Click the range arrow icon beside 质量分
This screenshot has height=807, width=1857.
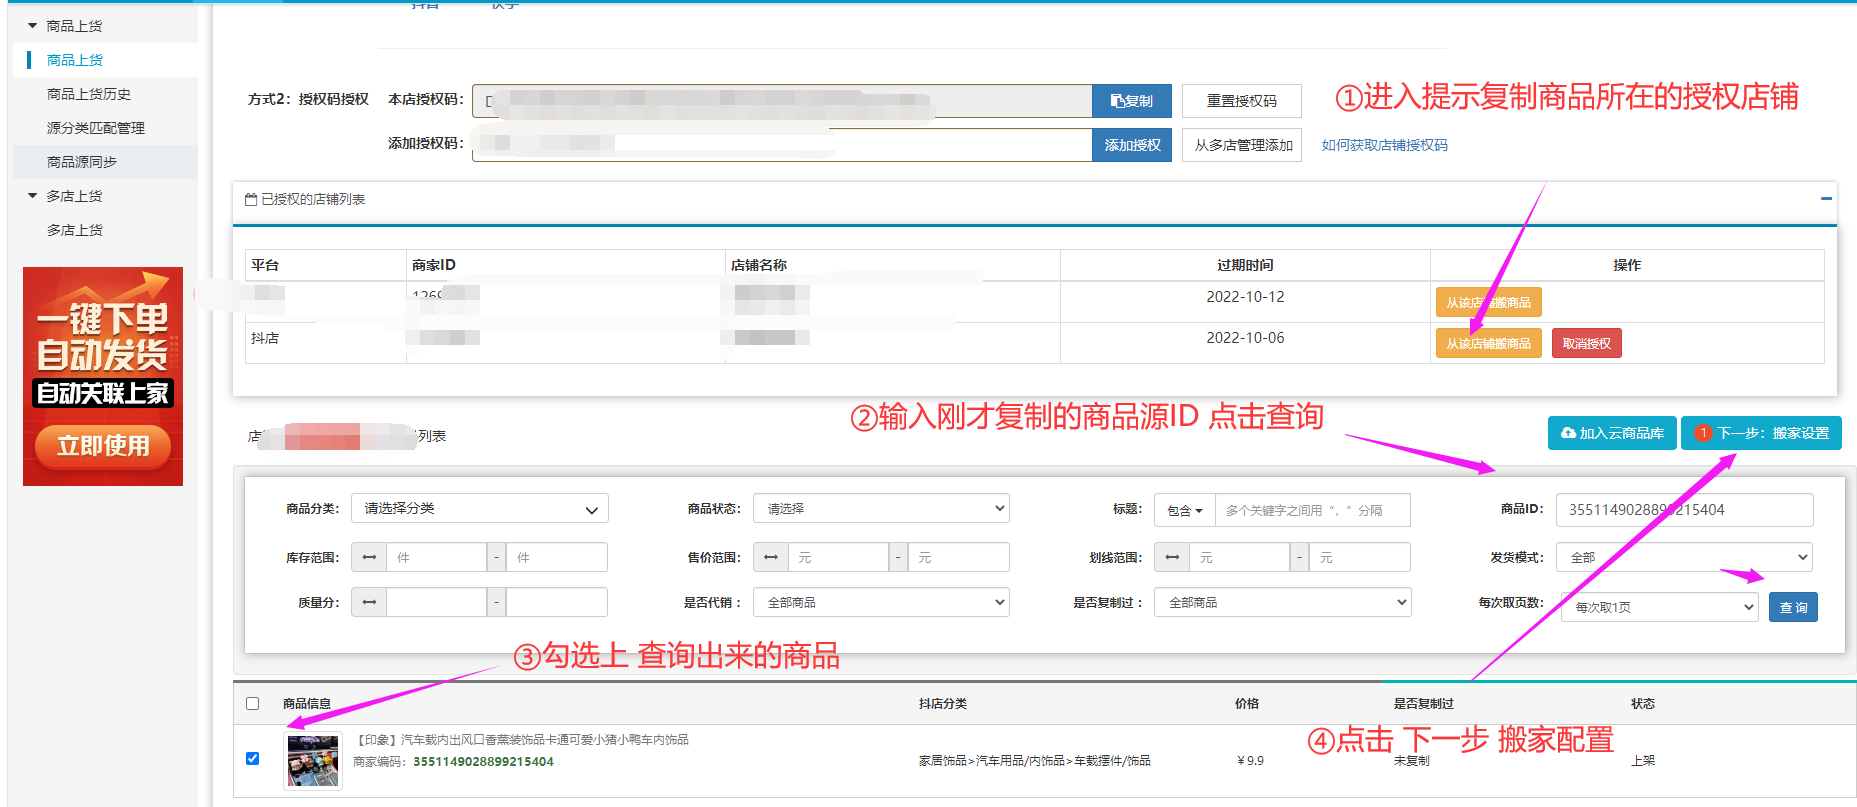[x=369, y=602]
